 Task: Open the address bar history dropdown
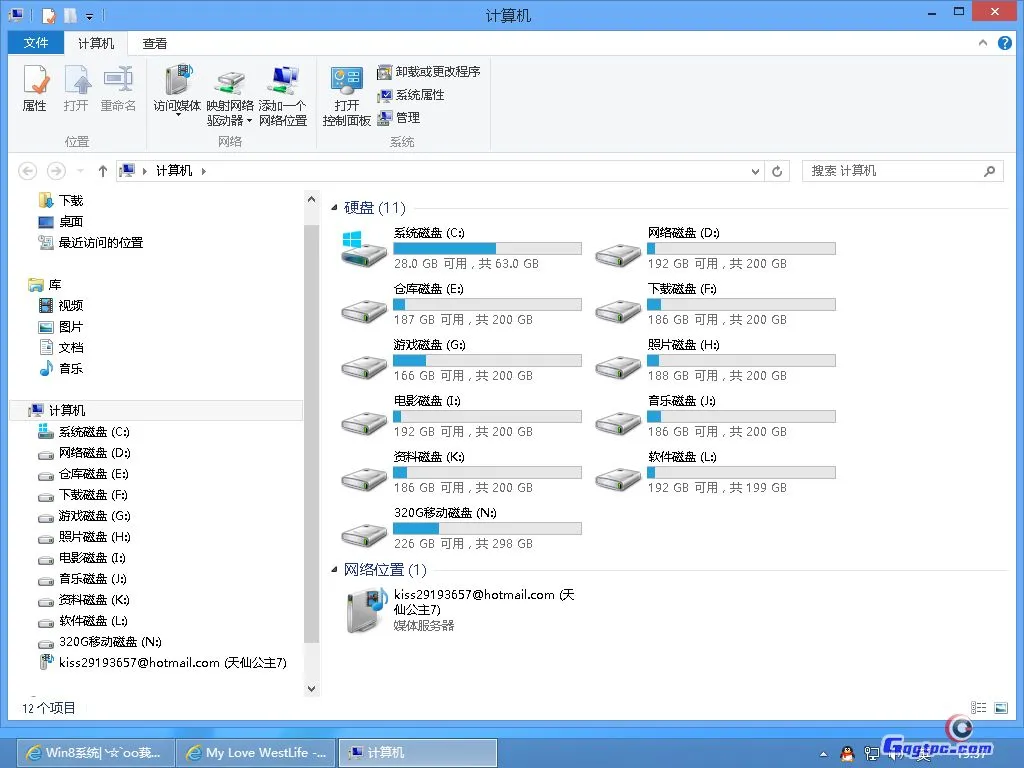[755, 171]
